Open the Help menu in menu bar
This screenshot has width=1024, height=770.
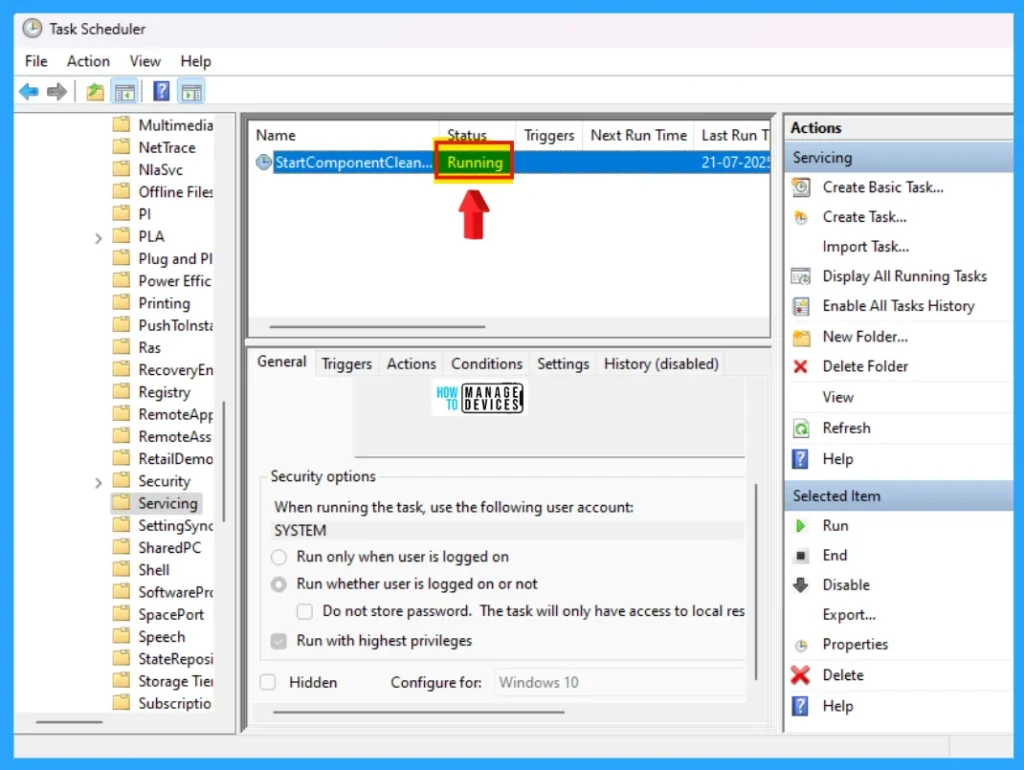(x=196, y=61)
